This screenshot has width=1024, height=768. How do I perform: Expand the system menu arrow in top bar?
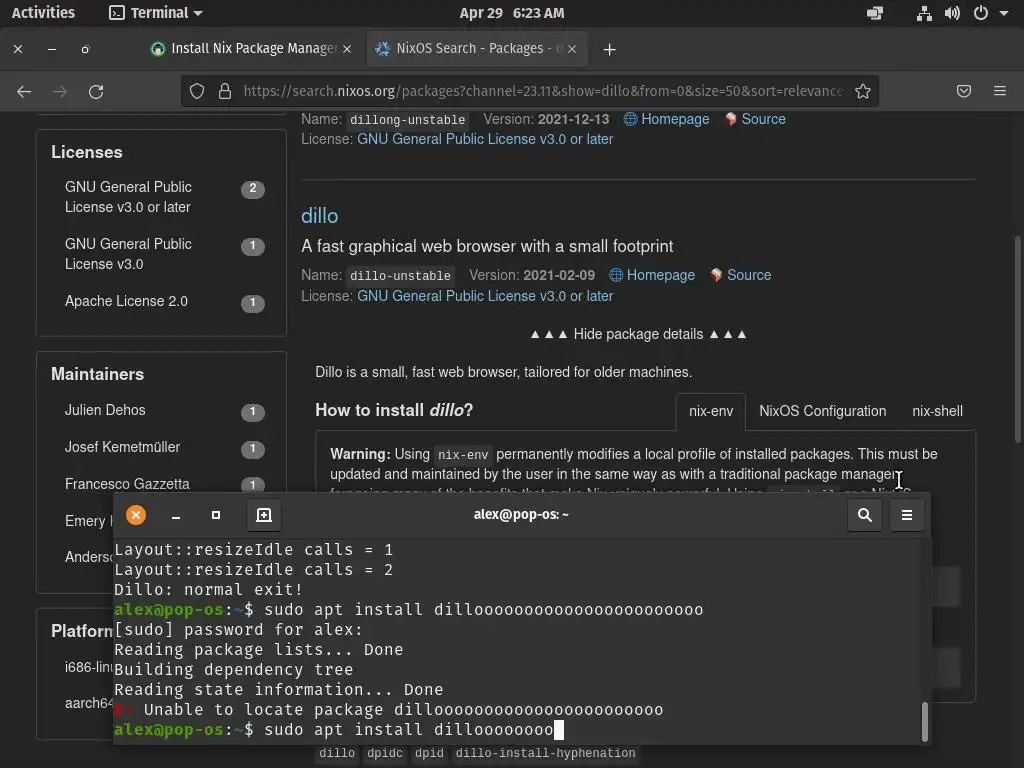click(x=1004, y=13)
